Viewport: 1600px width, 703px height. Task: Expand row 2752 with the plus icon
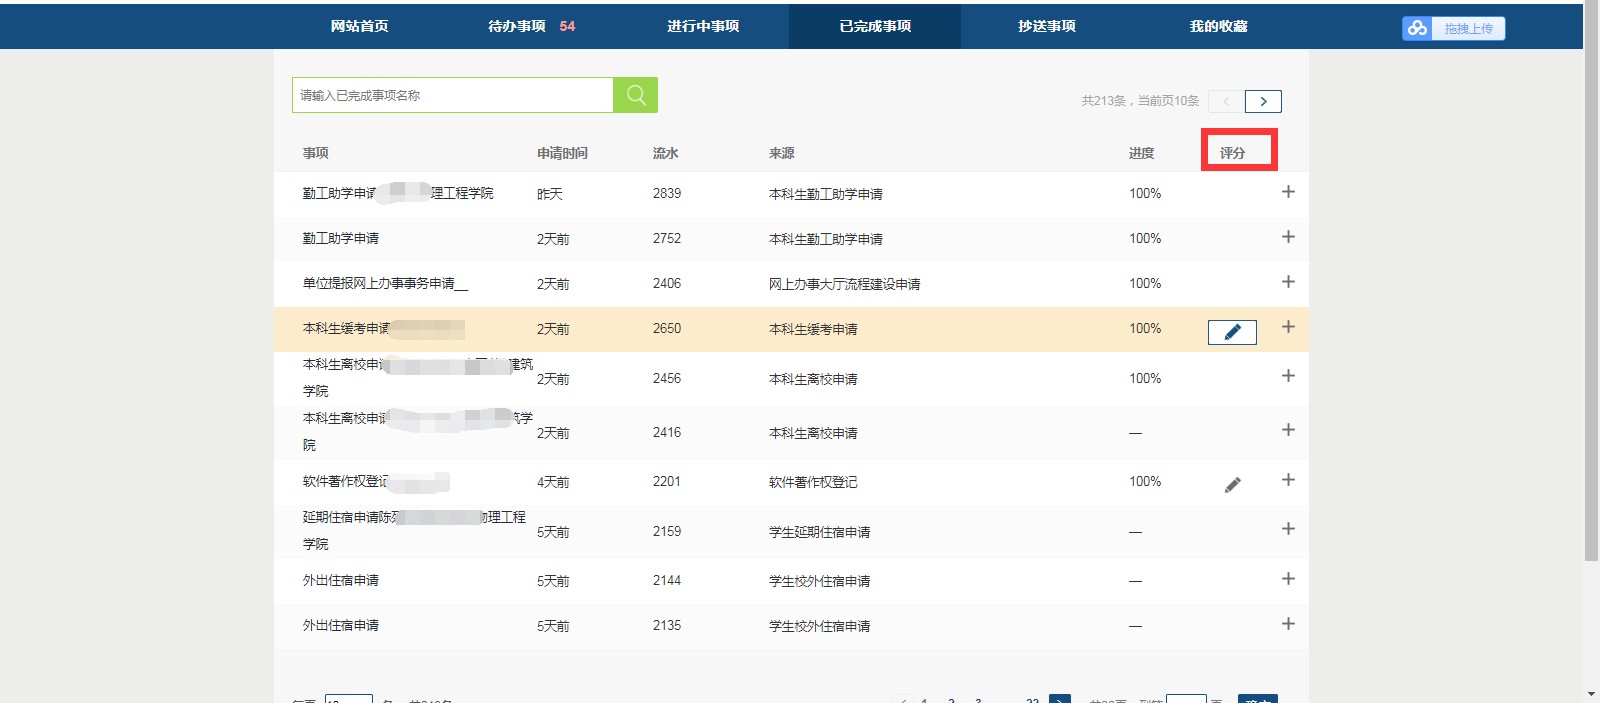point(1288,237)
